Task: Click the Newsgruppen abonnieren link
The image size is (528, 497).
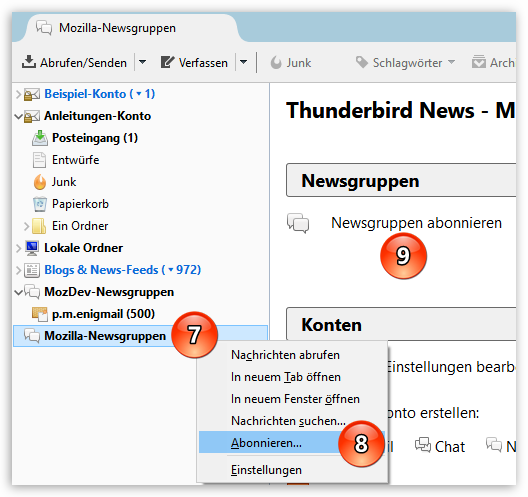Action: (x=417, y=223)
